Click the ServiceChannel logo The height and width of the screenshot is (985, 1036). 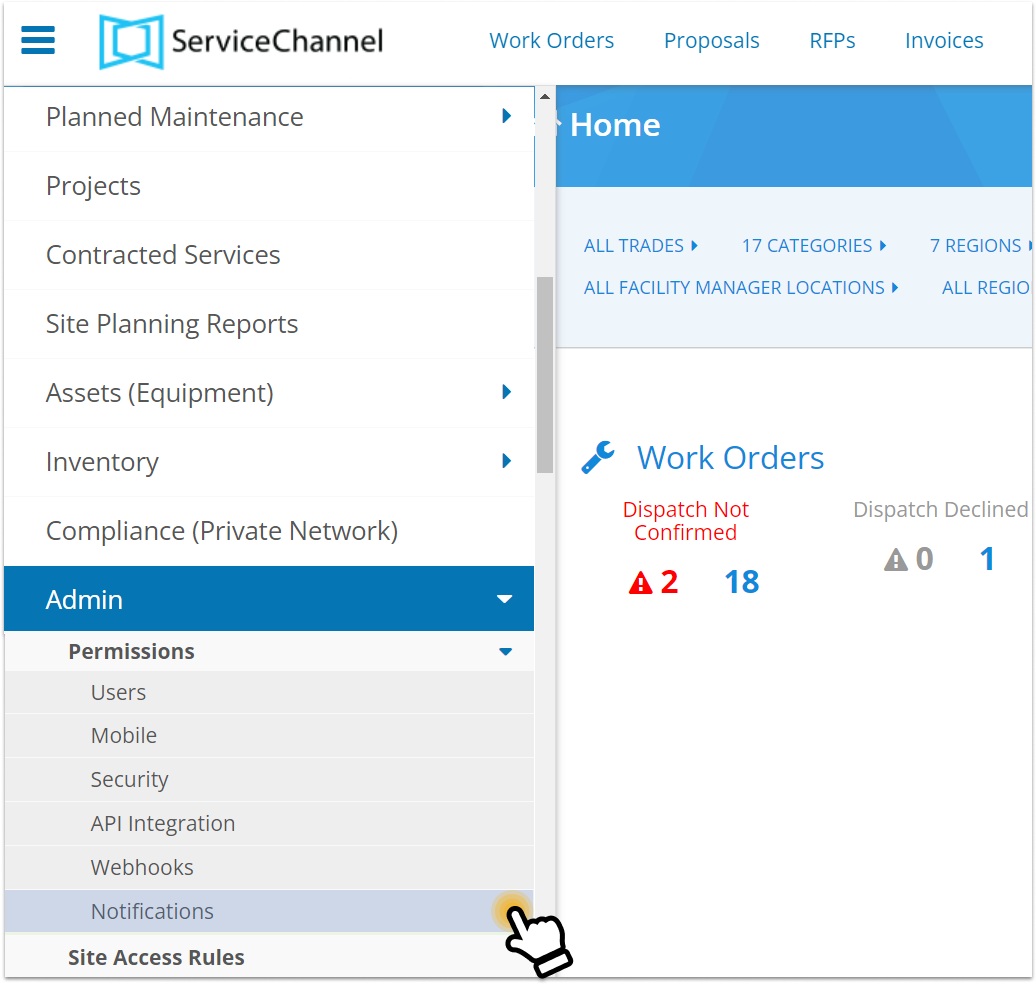coord(241,41)
